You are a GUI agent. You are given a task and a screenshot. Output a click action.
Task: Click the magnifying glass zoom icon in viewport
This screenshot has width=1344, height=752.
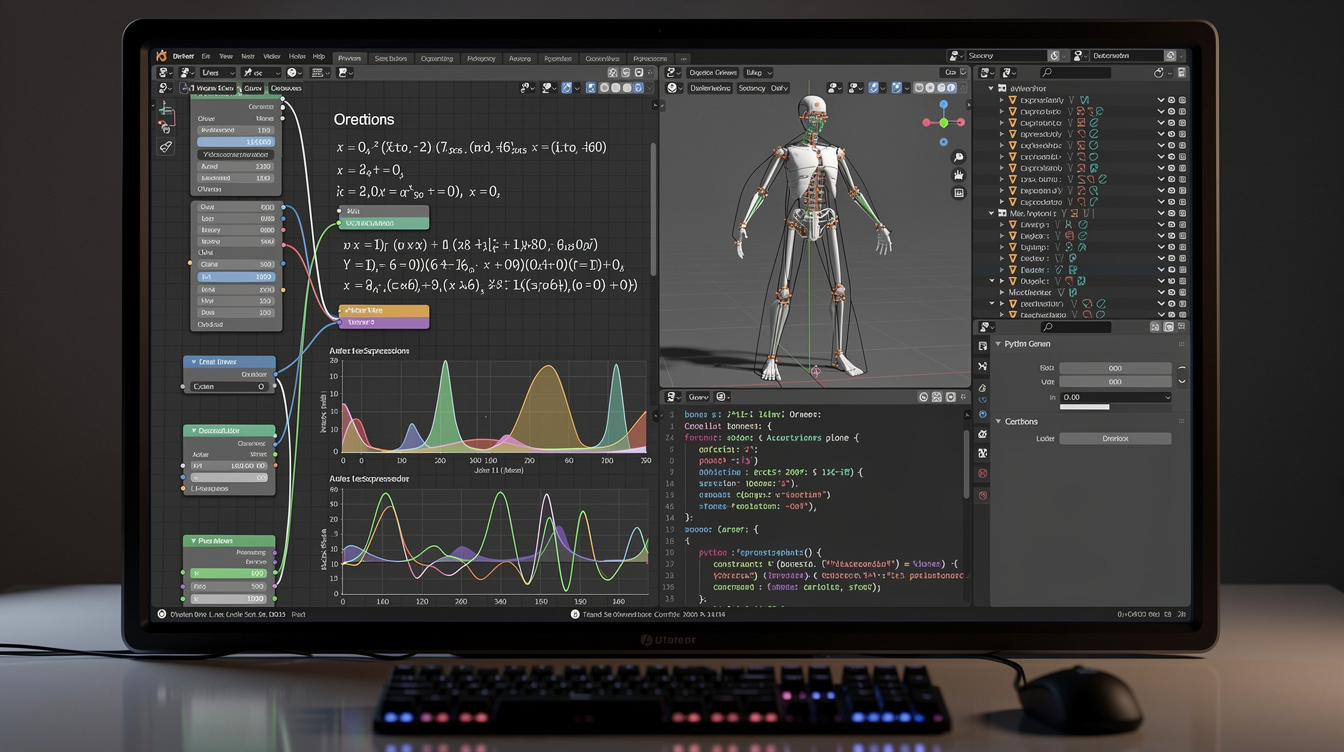pyautogui.click(x=958, y=157)
